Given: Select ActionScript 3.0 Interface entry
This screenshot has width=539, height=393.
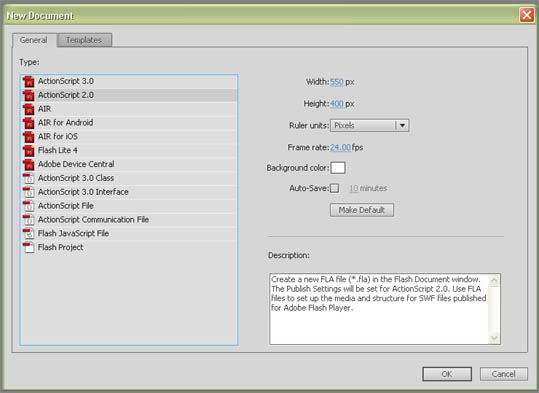Looking at the screenshot, I should coord(129,192).
